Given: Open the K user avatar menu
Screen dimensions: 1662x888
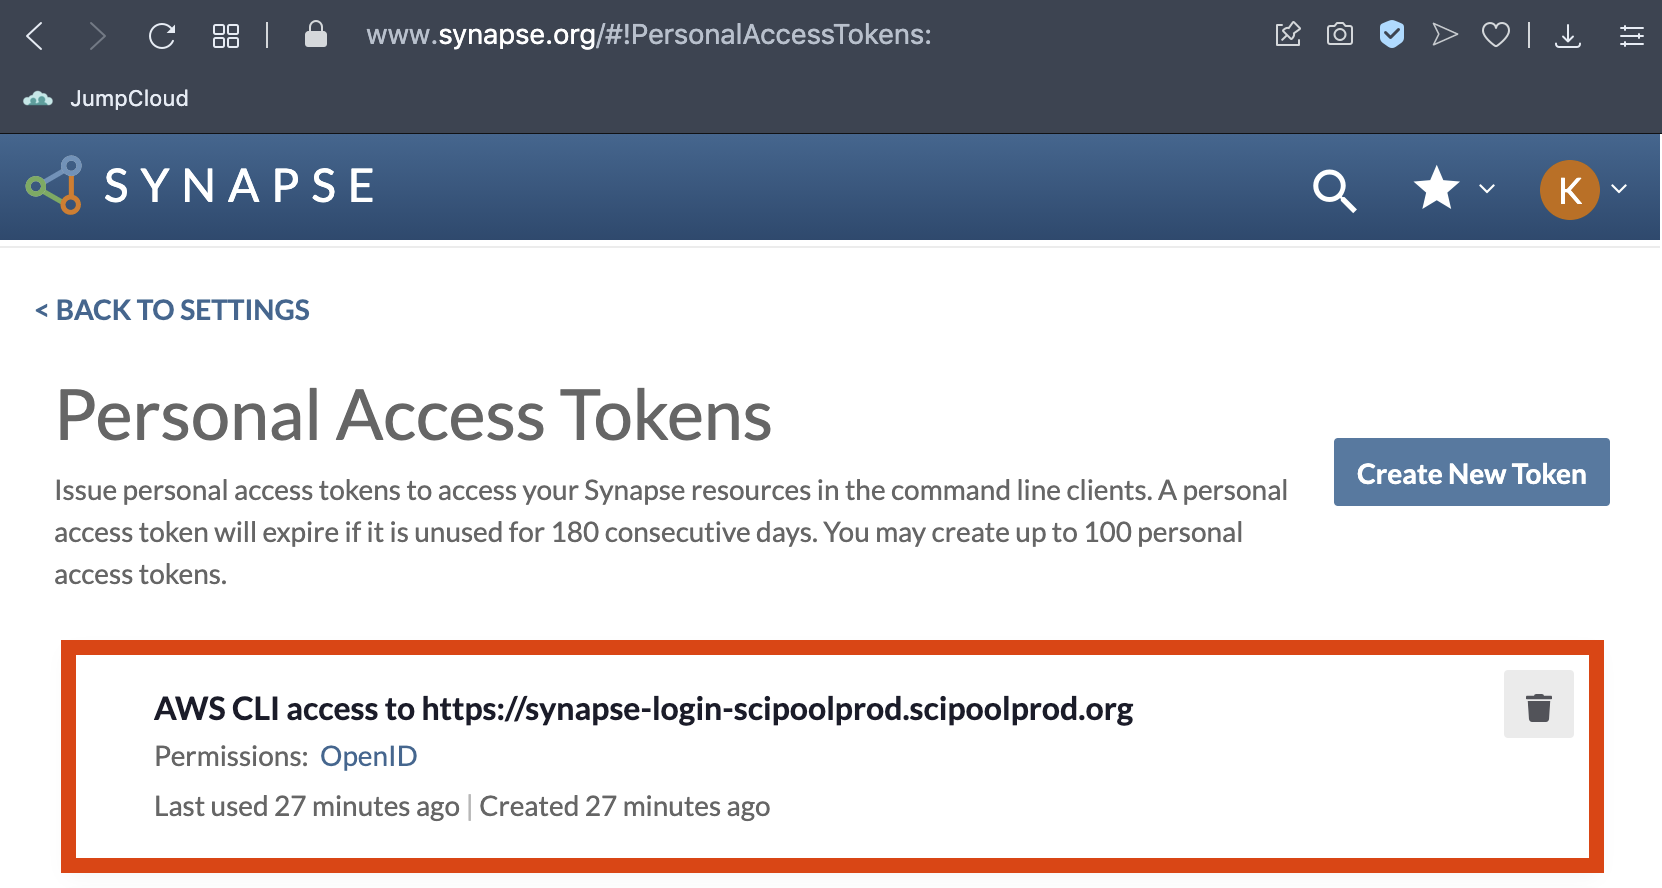Looking at the screenshot, I should (1569, 189).
